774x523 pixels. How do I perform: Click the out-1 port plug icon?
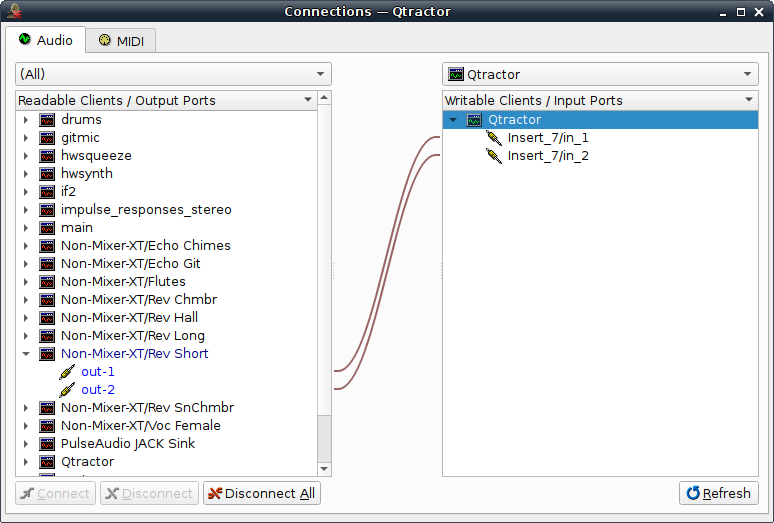pos(67,372)
